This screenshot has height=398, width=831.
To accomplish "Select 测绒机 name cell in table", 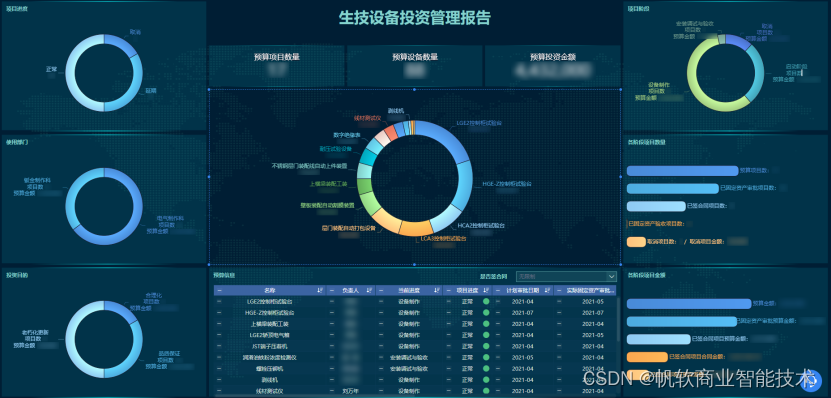I will tap(270, 380).
